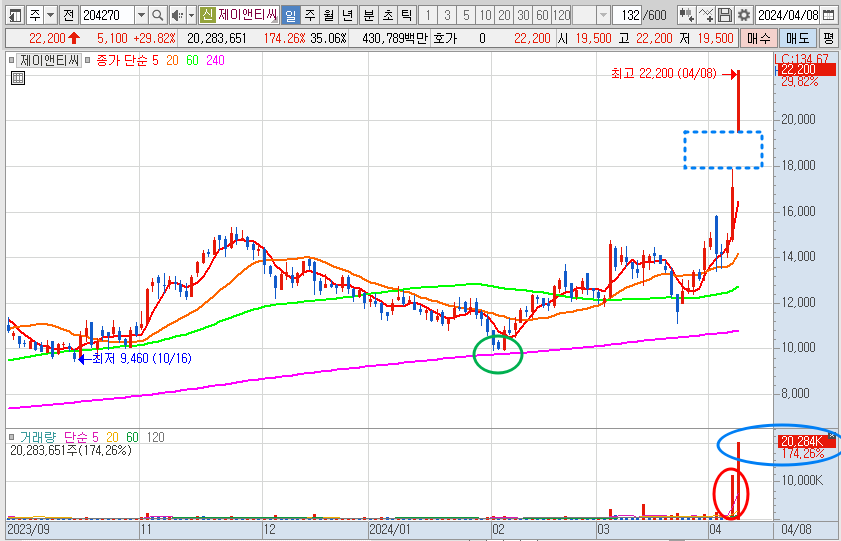Choose the 3 interval button
Viewport: 841px width, 541px height.
coord(447,15)
